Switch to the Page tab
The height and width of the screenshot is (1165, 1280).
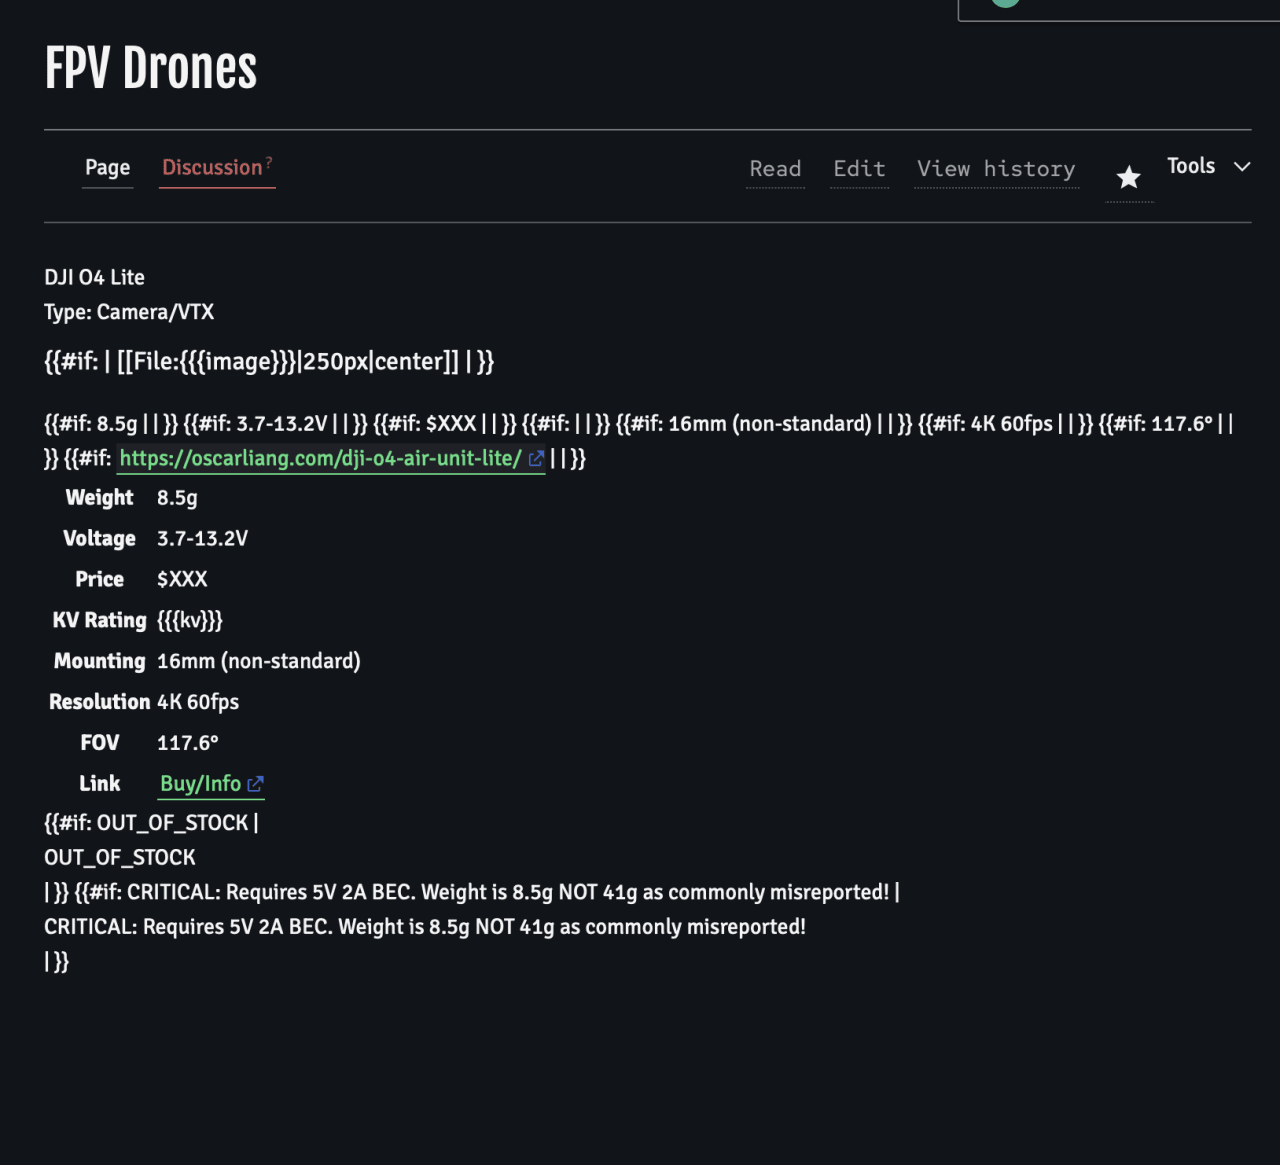click(107, 167)
